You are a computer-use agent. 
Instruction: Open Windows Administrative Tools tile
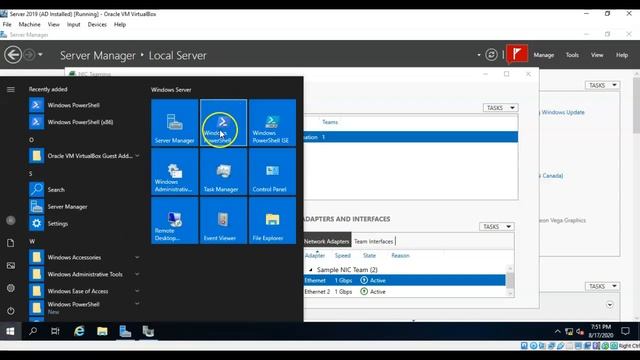click(175, 171)
